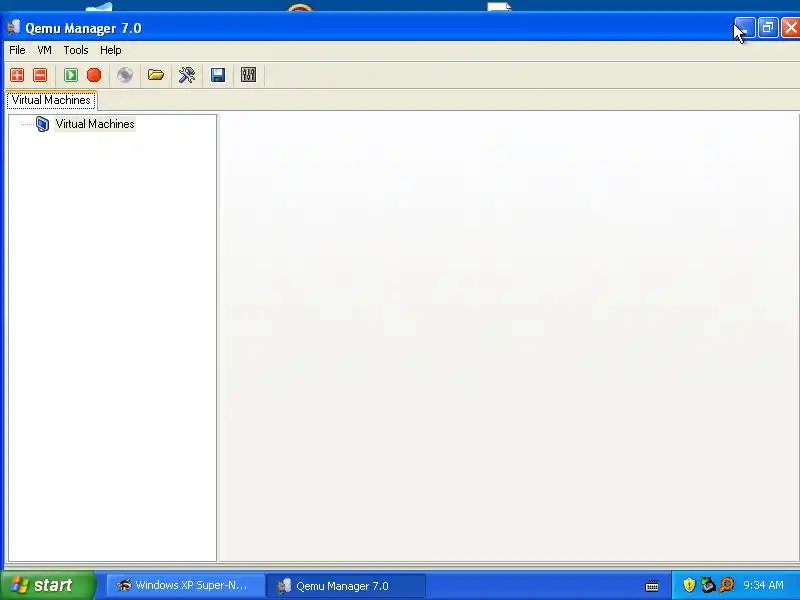Select the Virtual Machines tab
The image size is (800, 600).
tap(51, 100)
